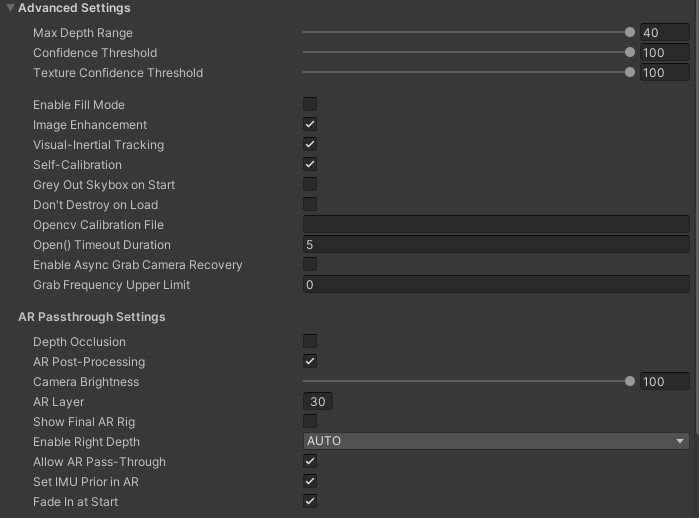Click the Open() Timeout Duration field

(x=496, y=244)
